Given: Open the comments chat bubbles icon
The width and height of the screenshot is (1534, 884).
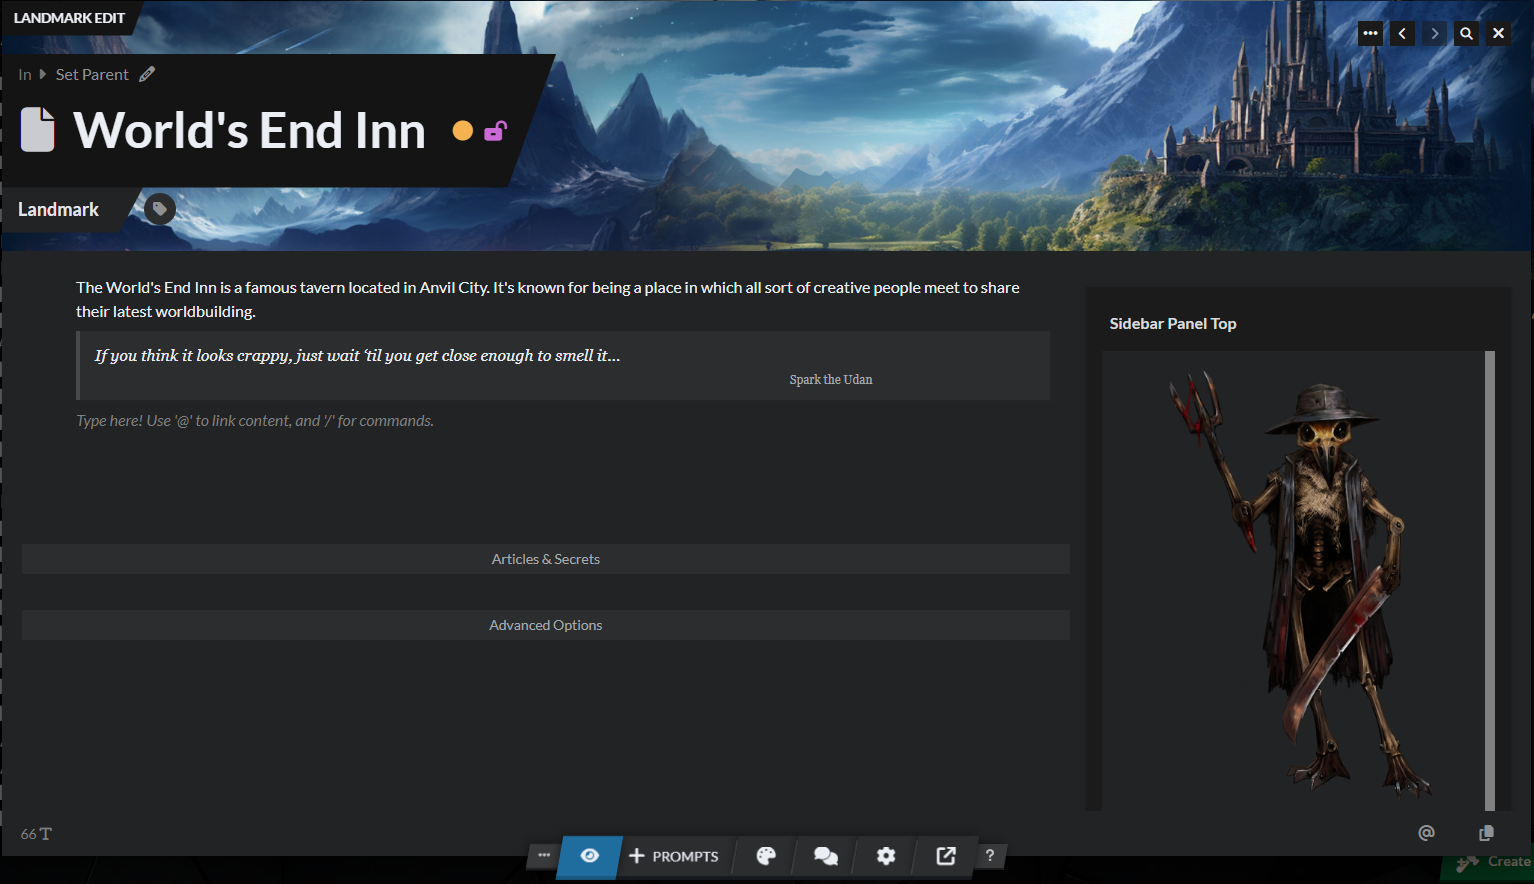Looking at the screenshot, I should pyautogui.click(x=826, y=856).
